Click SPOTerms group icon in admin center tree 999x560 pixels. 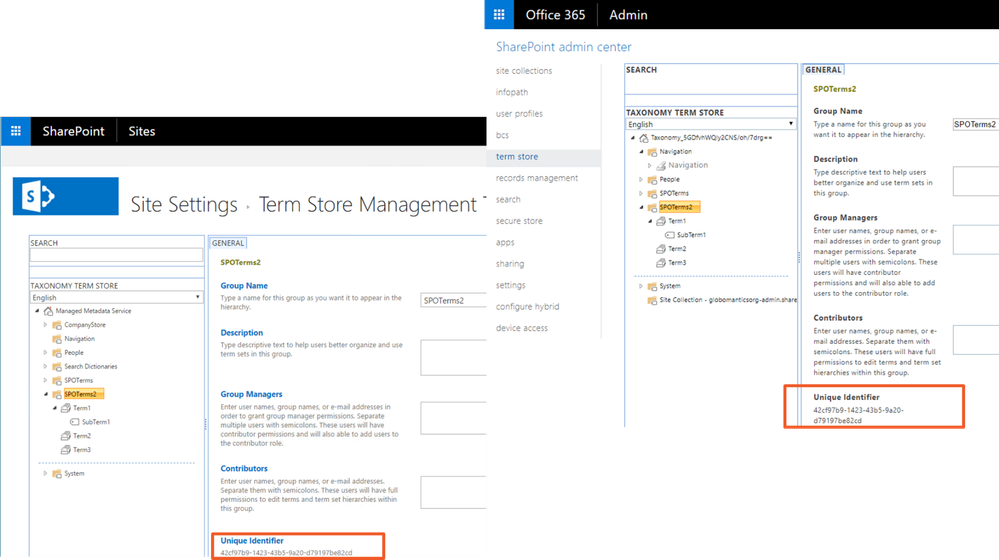tap(652, 194)
